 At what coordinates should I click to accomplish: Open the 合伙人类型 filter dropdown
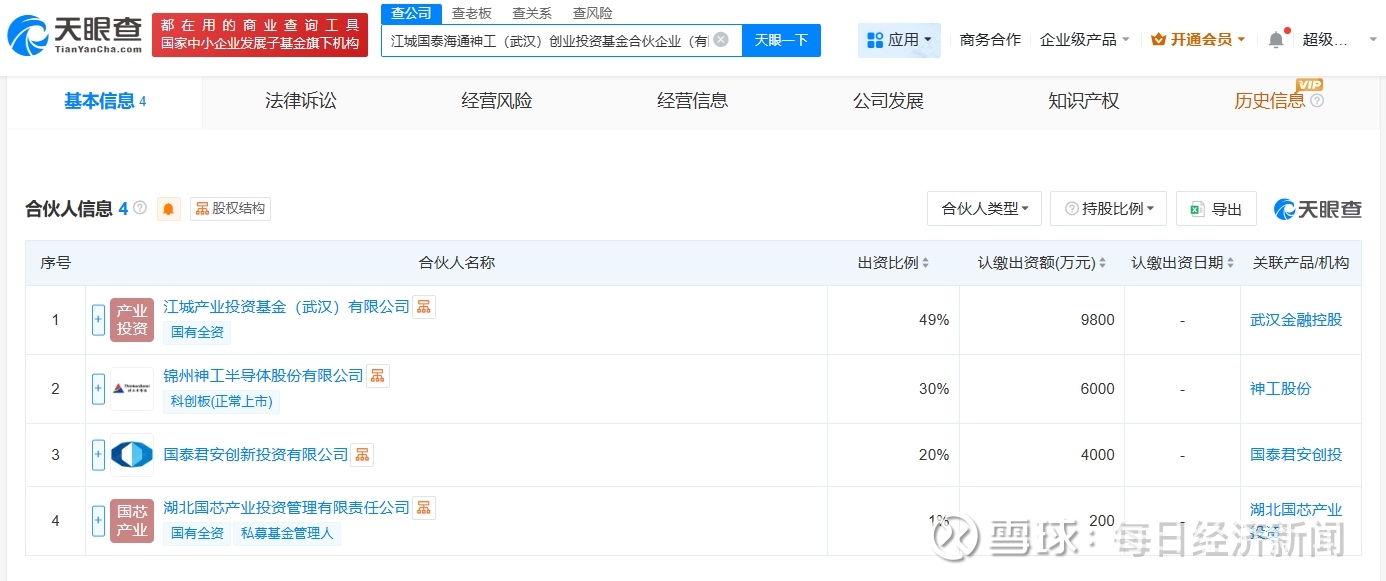pos(984,209)
